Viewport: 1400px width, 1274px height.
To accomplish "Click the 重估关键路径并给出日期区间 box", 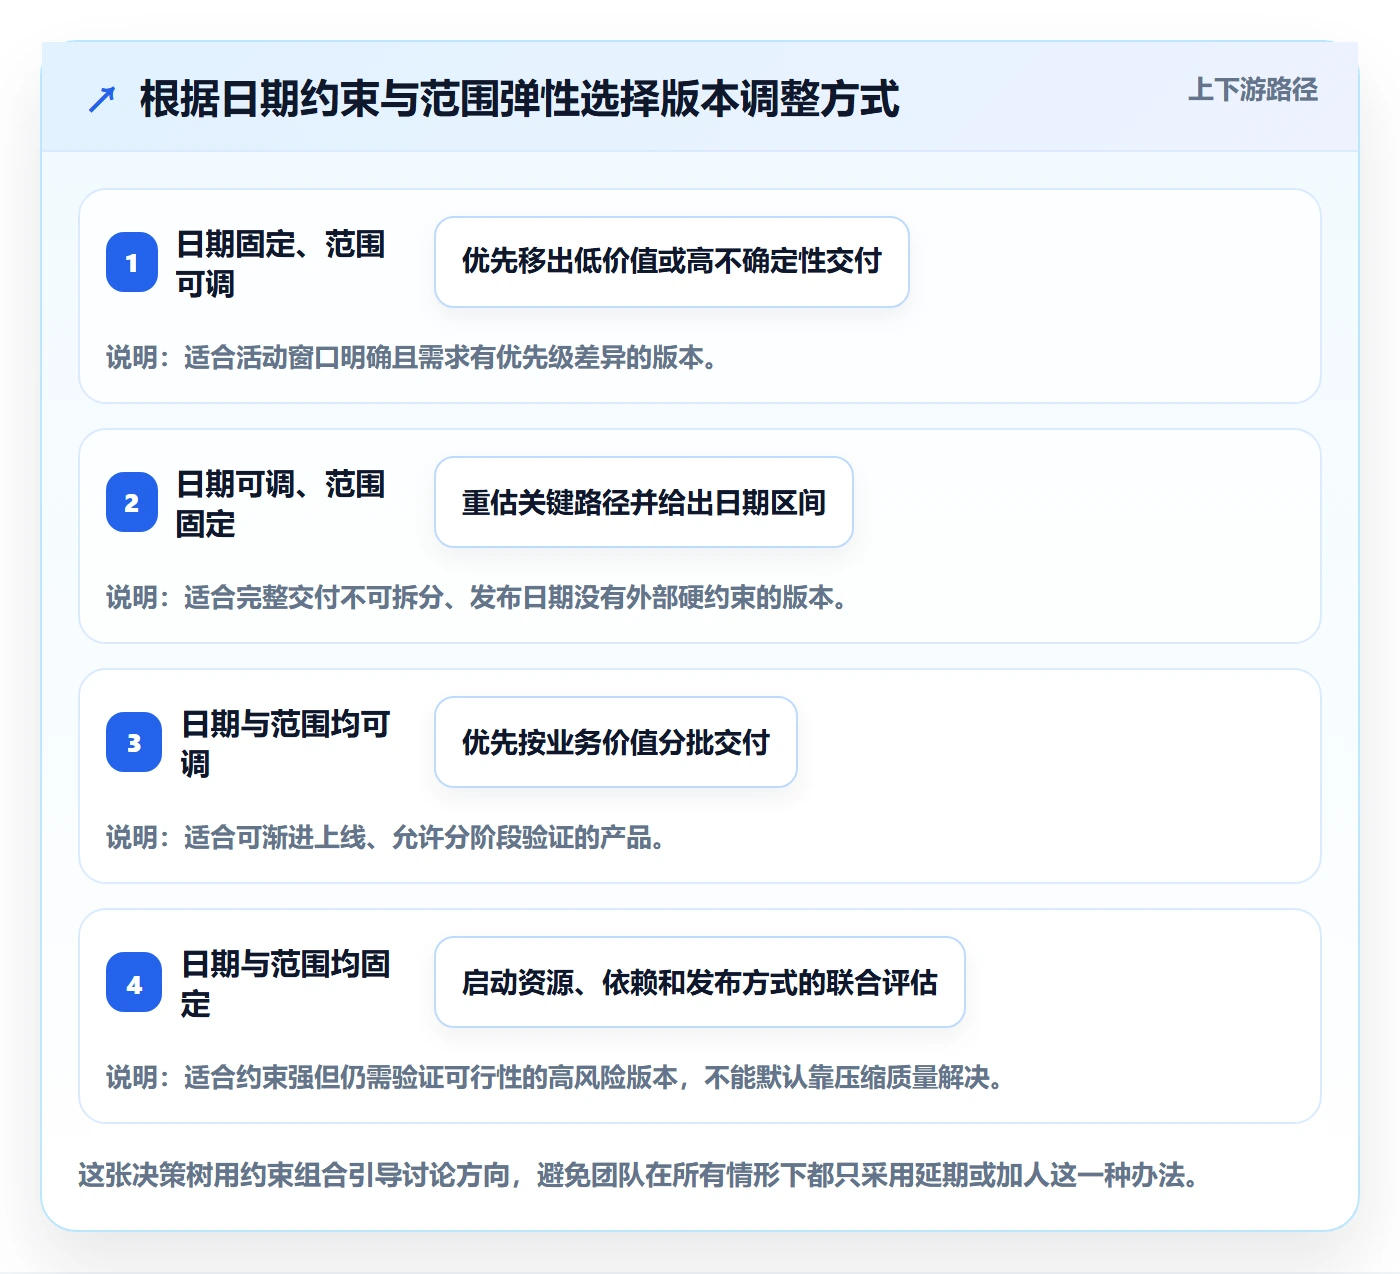I will [x=644, y=502].
